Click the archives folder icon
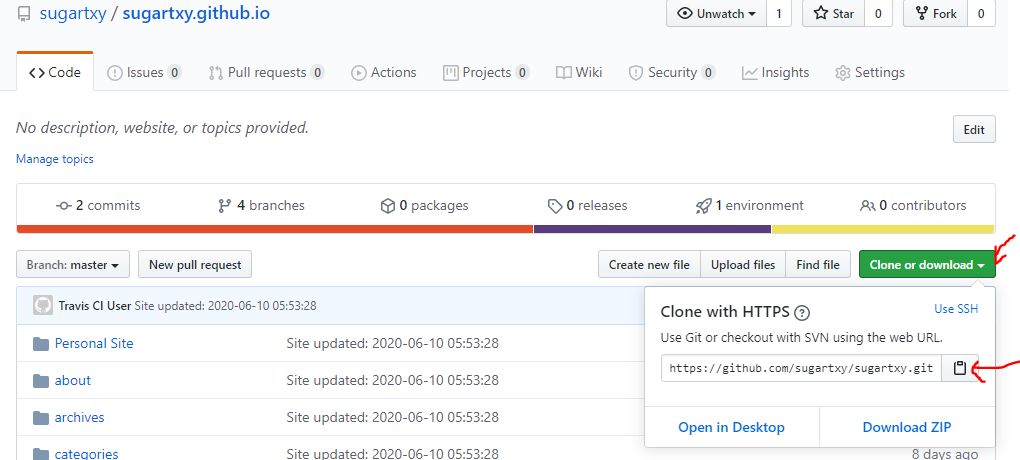Screen dimensions: 1020x460 [41, 418]
